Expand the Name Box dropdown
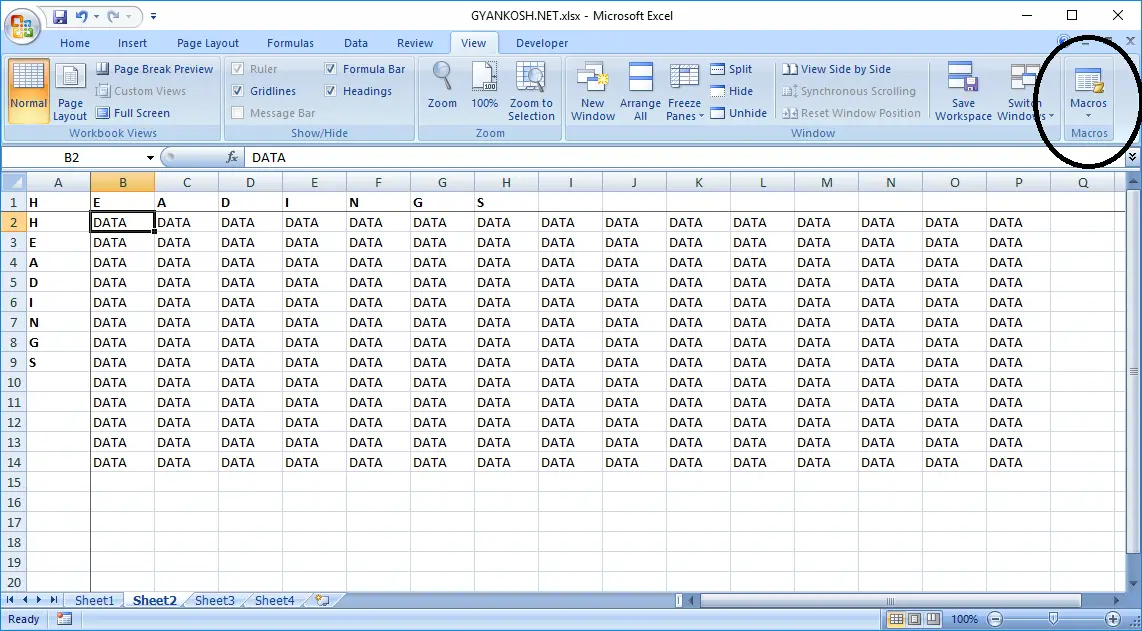Image resolution: width=1142 pixels, height=631 pixels. tap(150, 157)
